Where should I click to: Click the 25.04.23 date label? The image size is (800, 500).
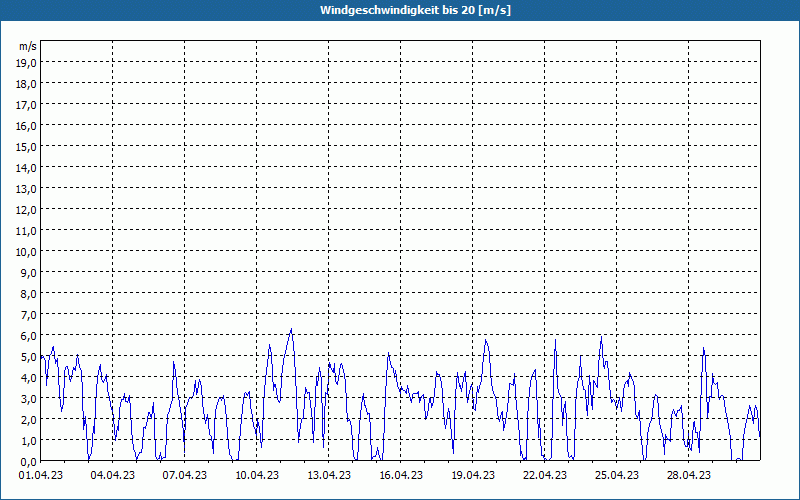(617, 476)
